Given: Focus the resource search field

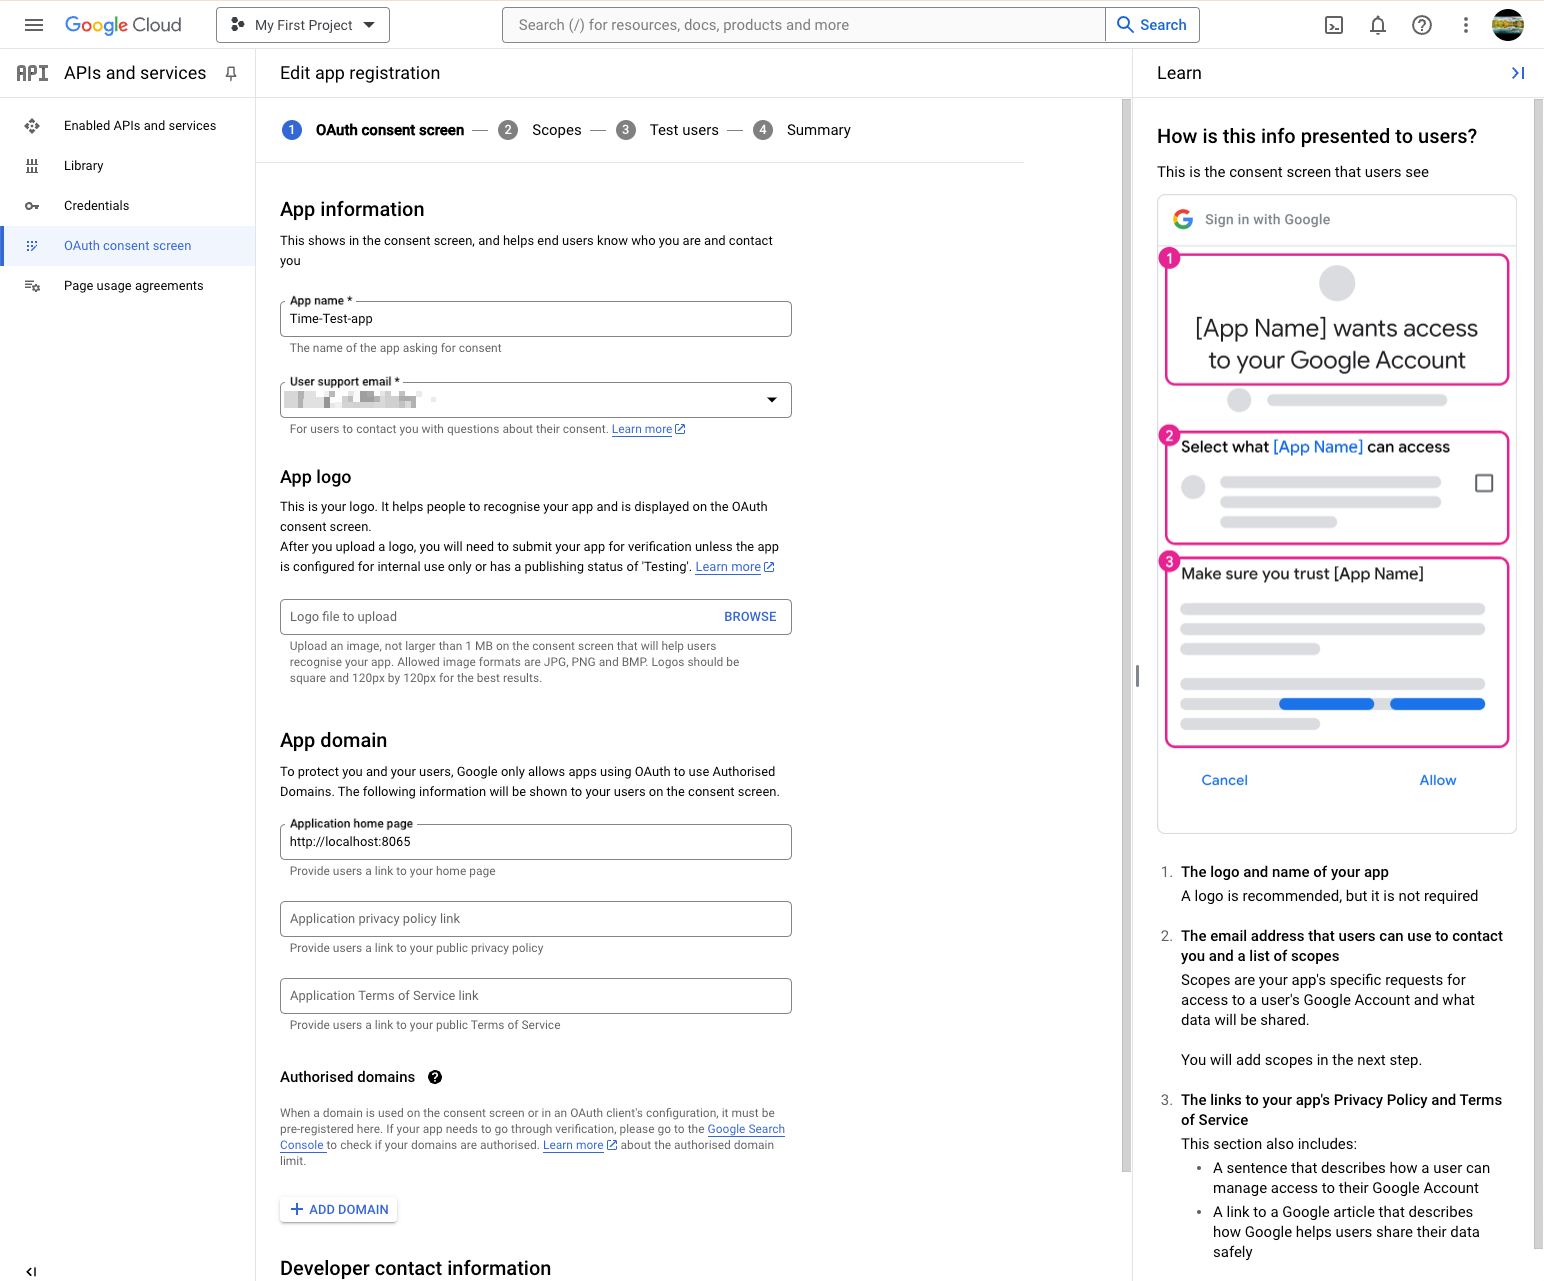Looking at the screenshot, I should click(804, 25).
